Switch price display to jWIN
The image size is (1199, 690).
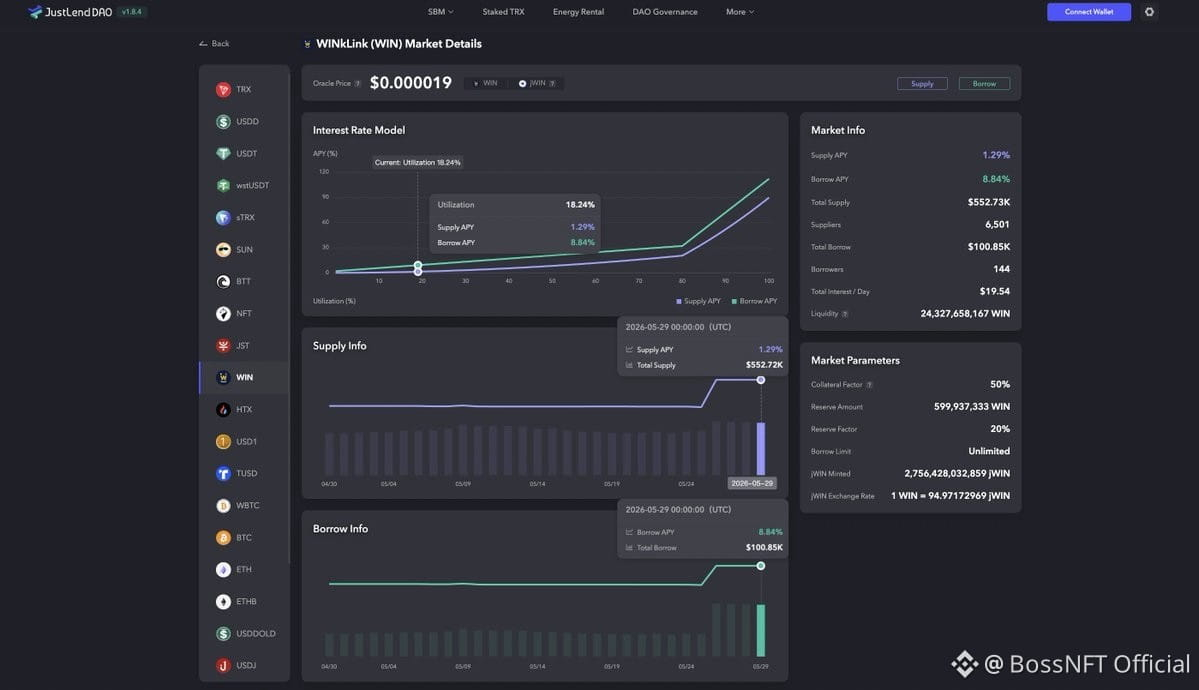coord(537,83)
